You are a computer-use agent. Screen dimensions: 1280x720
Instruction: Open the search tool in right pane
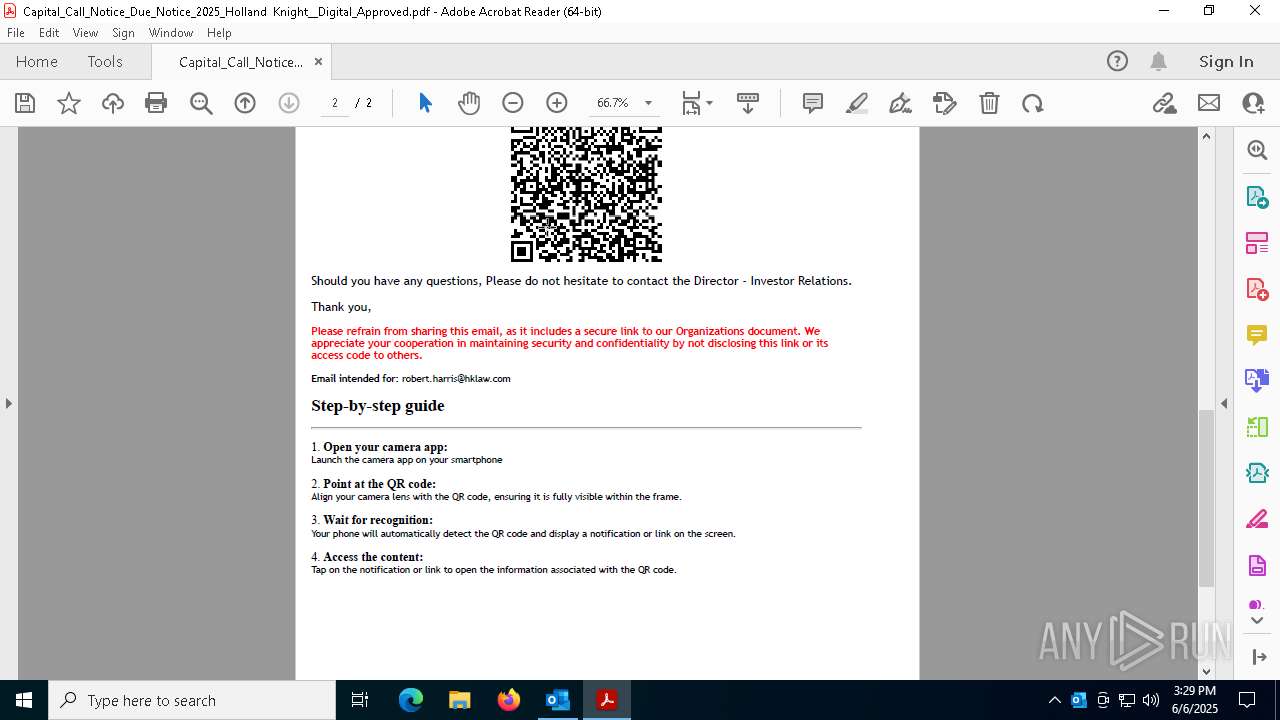[x=1257, y=150]
